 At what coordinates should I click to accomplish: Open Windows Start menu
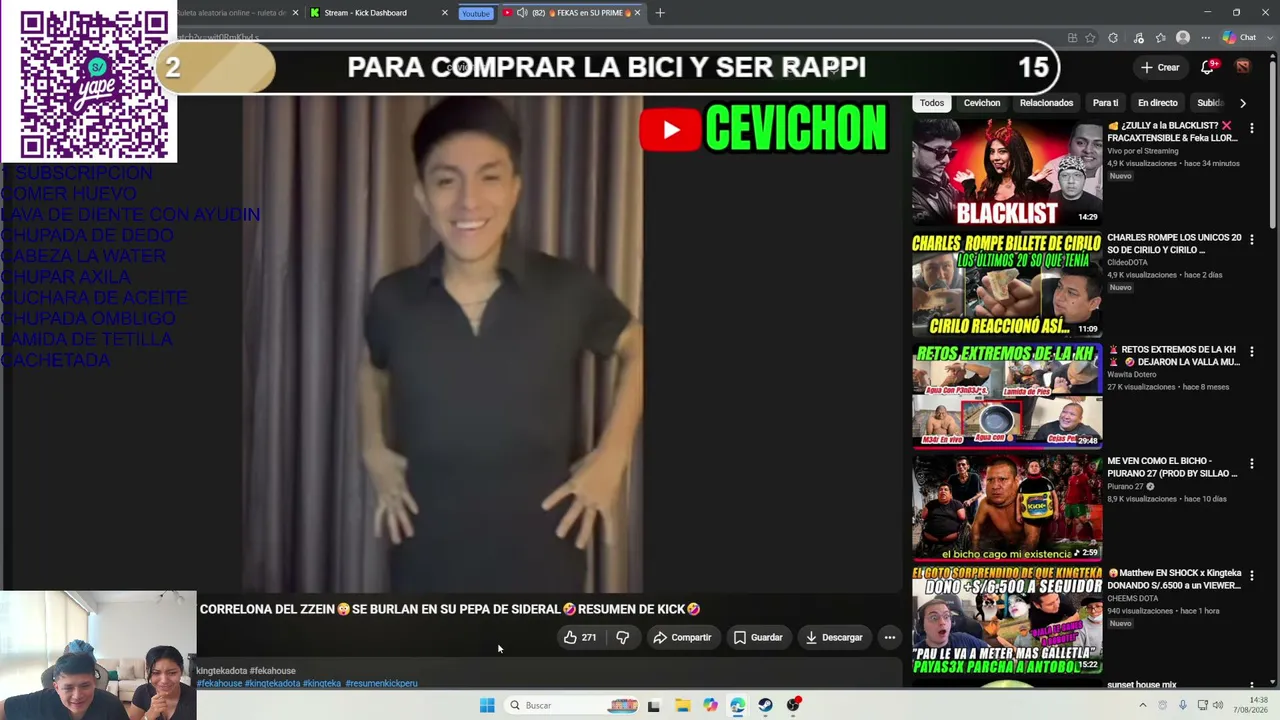(487, 705)
